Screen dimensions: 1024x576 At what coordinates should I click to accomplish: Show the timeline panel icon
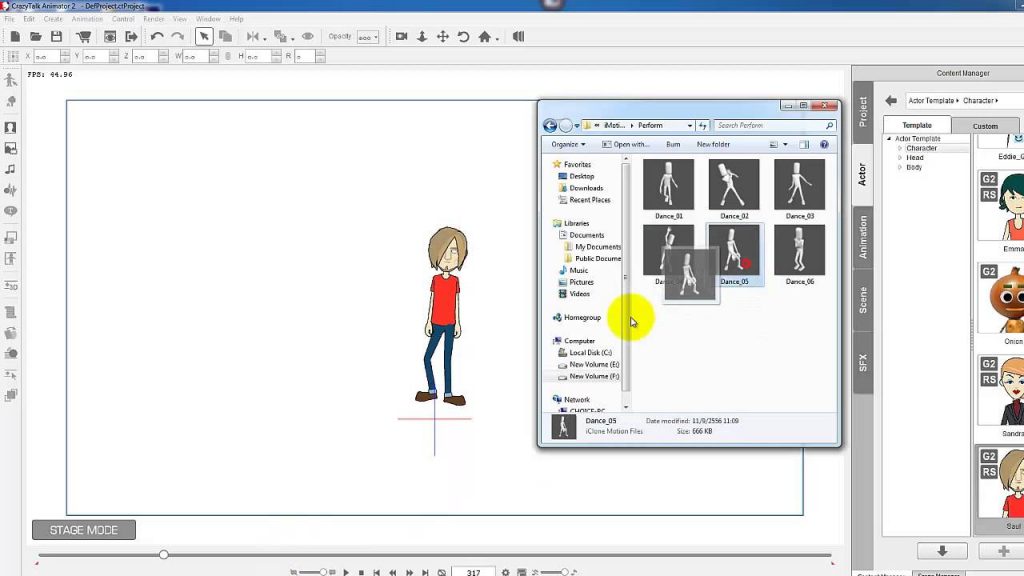point(521,573)
